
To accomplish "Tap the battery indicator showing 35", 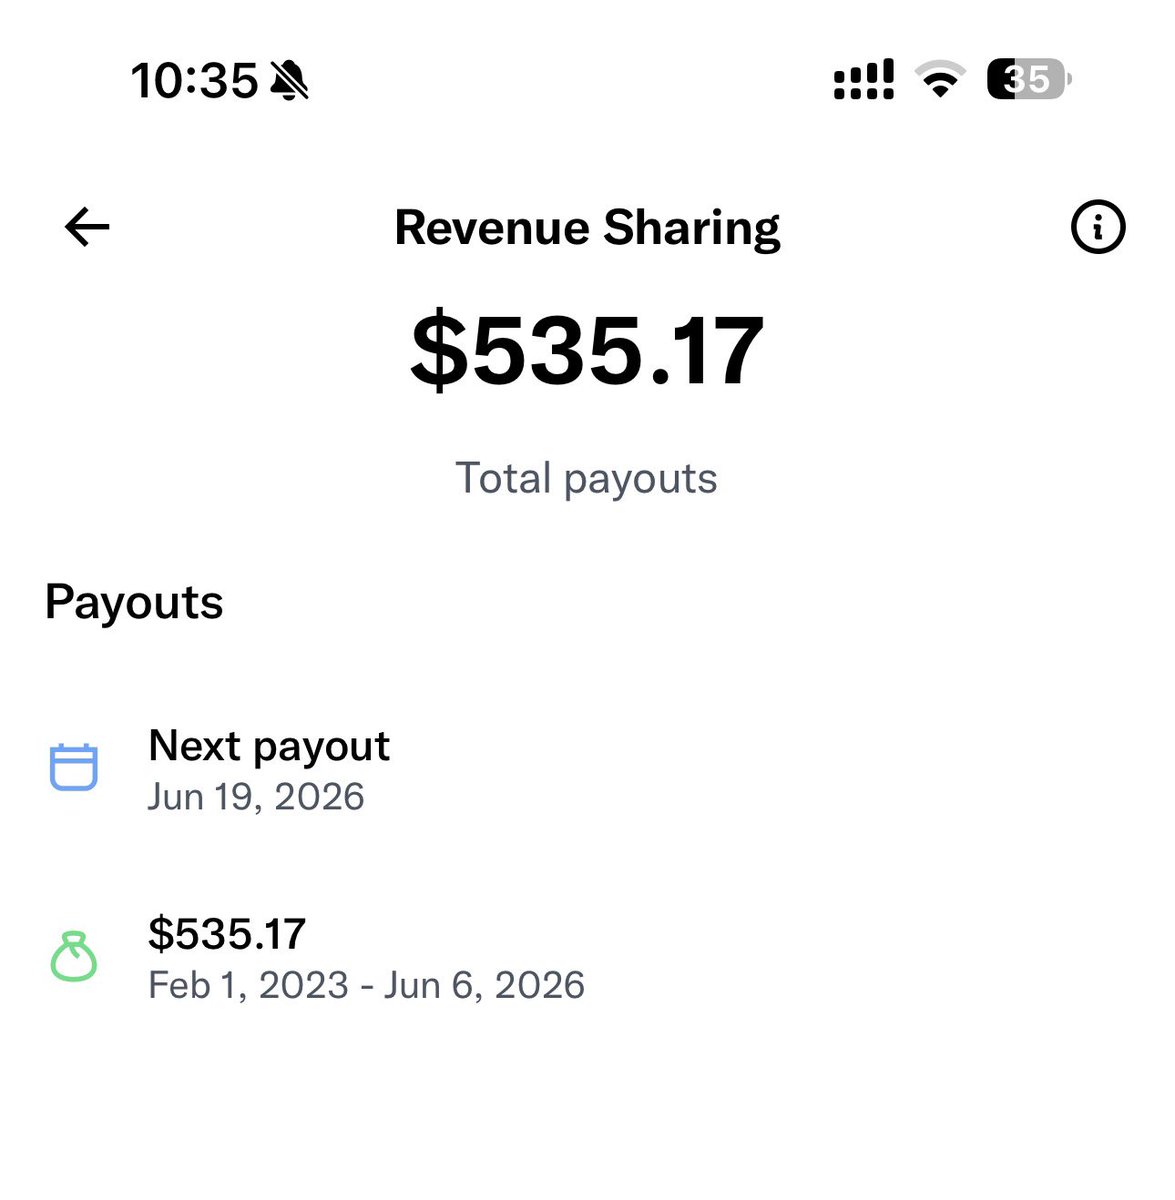I will tap(1029, 79).
